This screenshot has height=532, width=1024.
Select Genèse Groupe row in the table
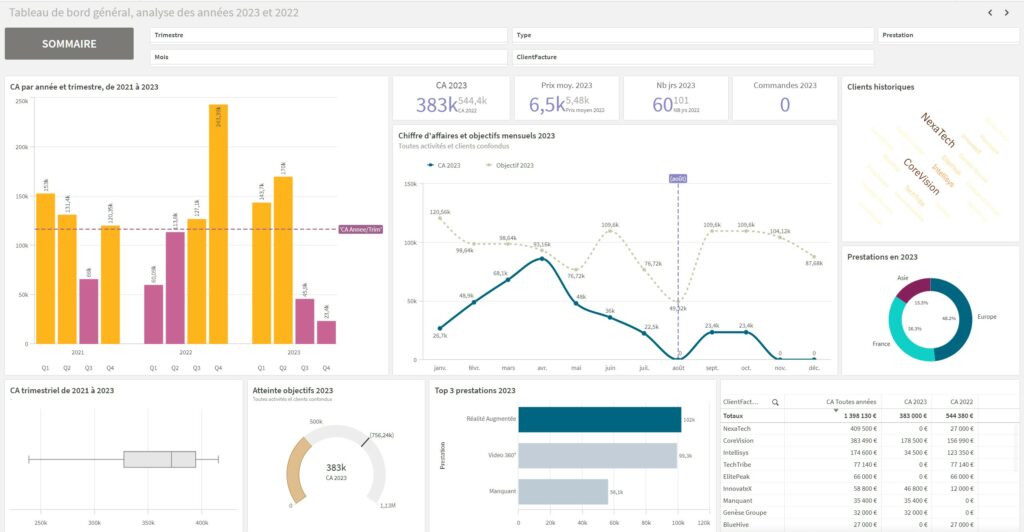coord(869,513)
